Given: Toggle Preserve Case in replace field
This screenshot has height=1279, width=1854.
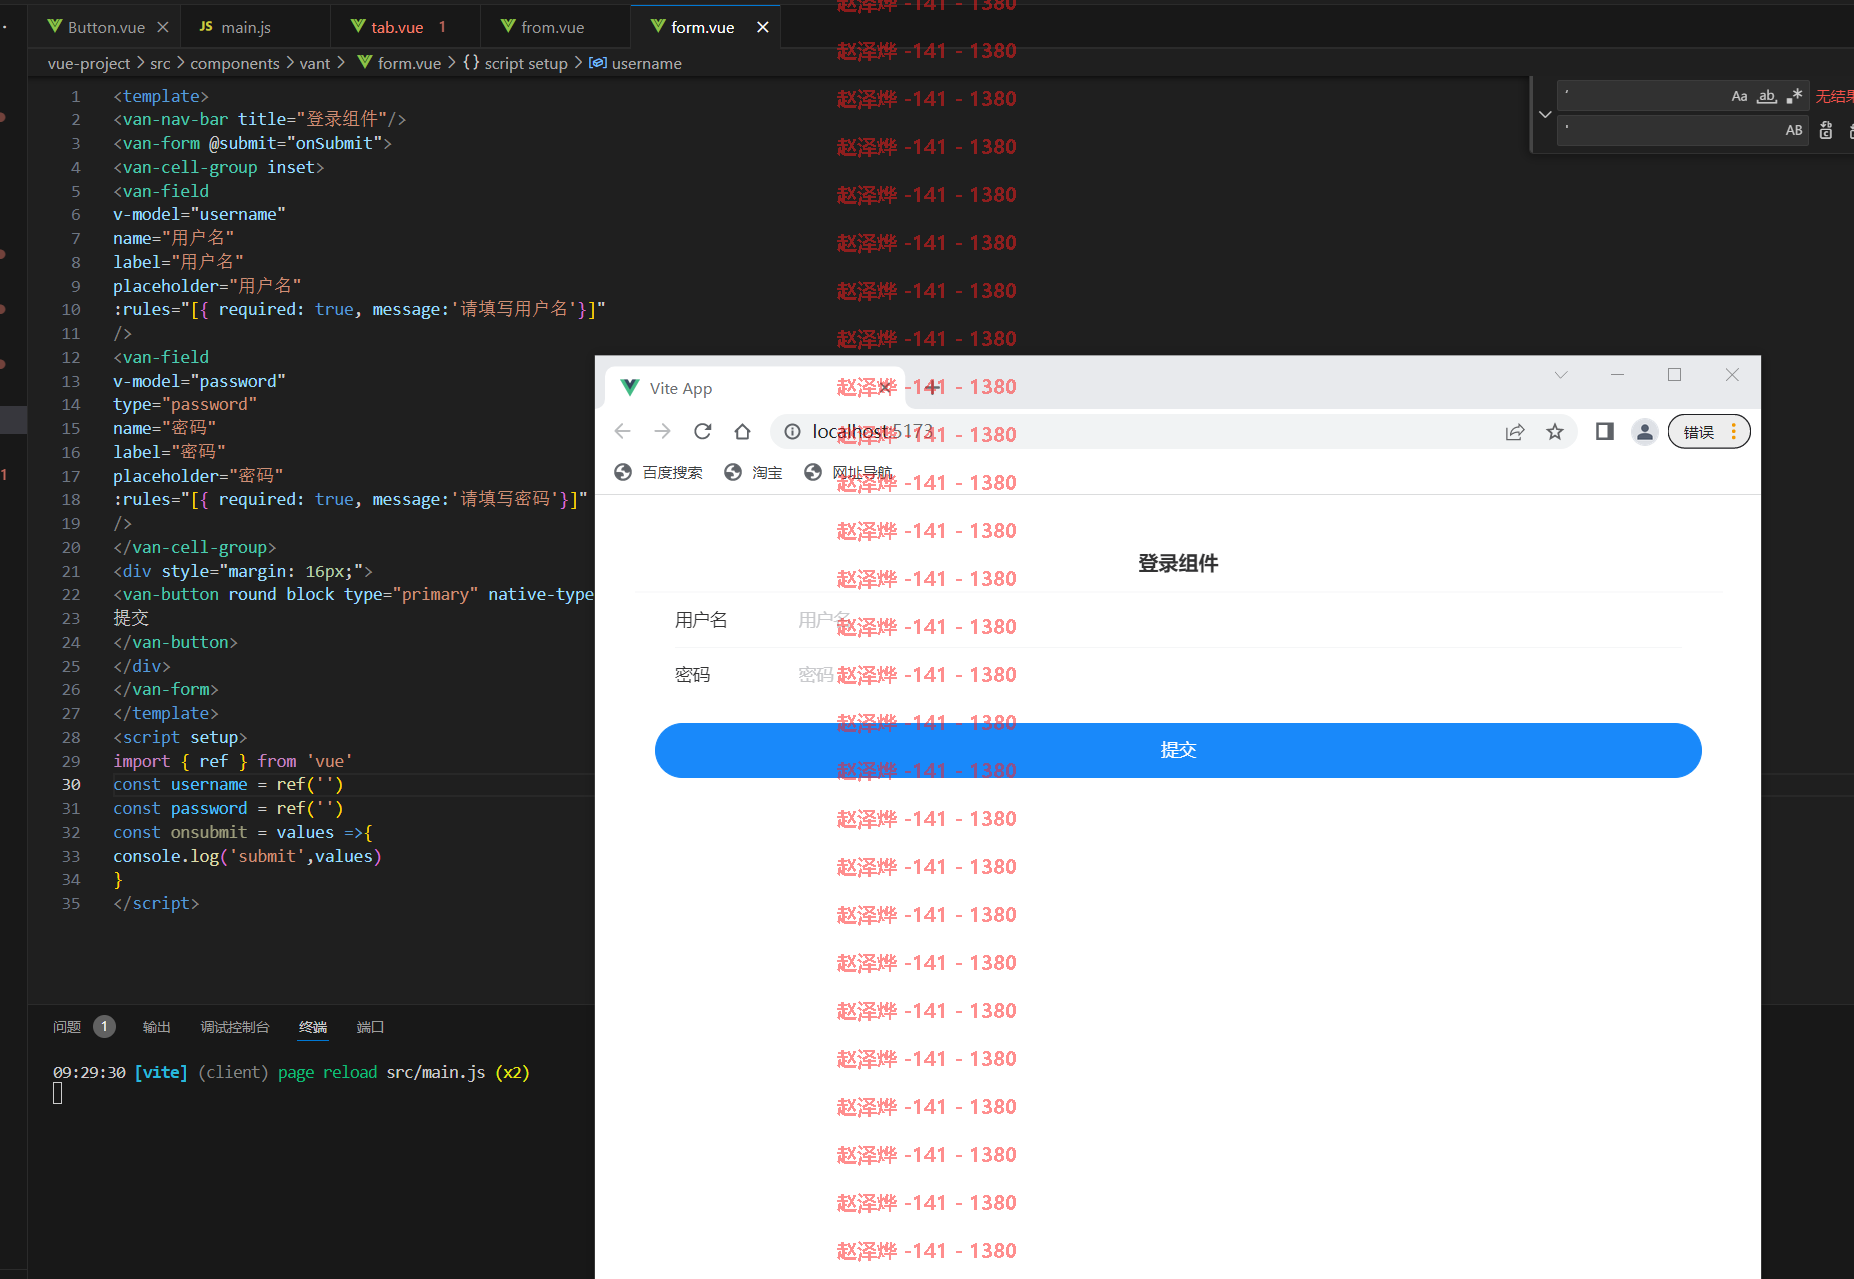Looking at the screenshot, I should click(x=1794, y=130).
